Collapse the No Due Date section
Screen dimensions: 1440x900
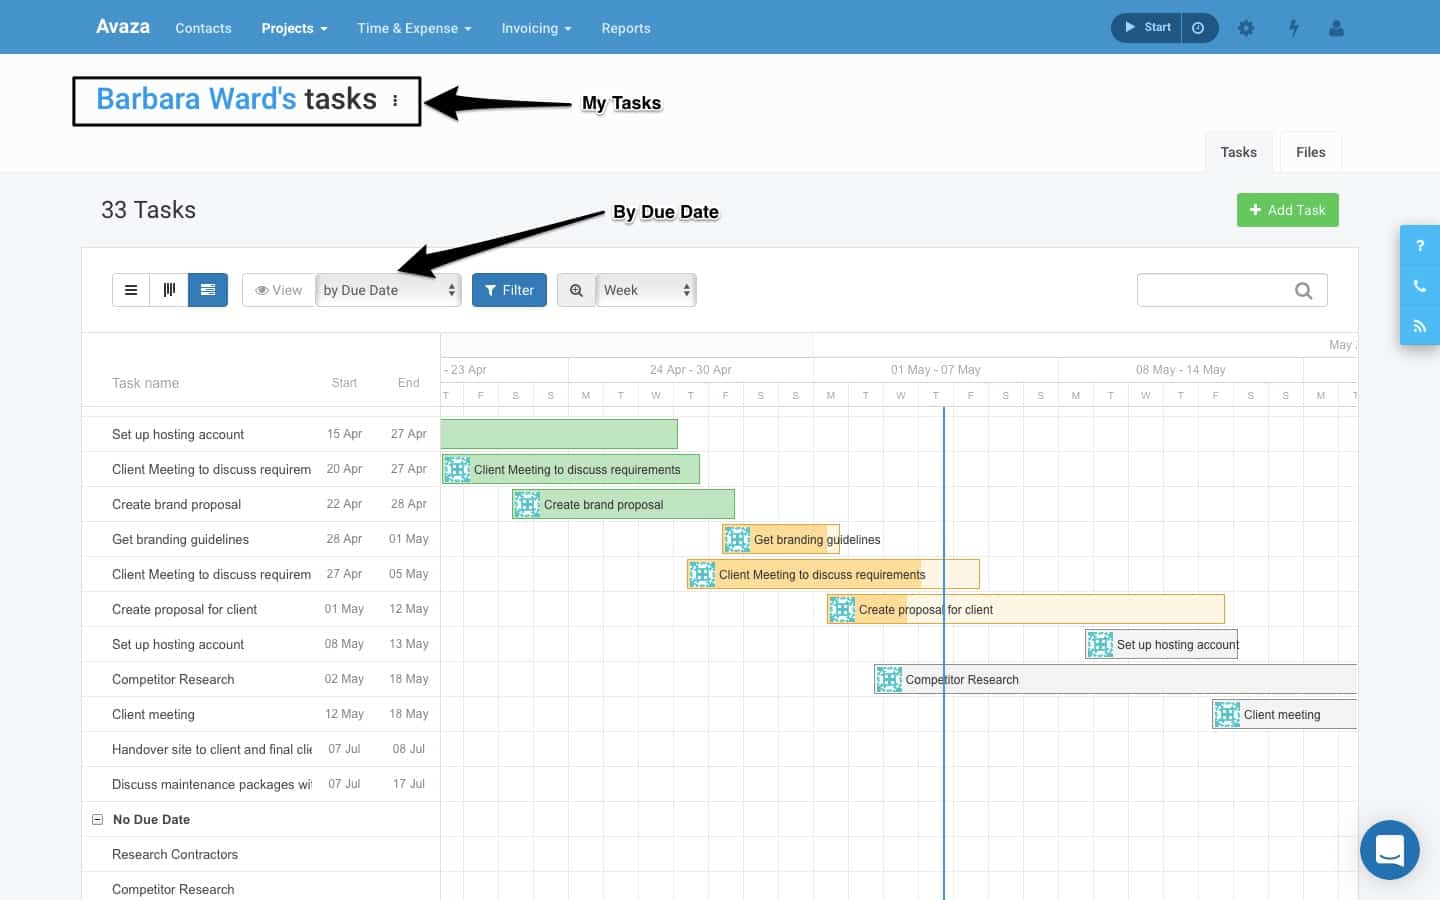[97, 819]
